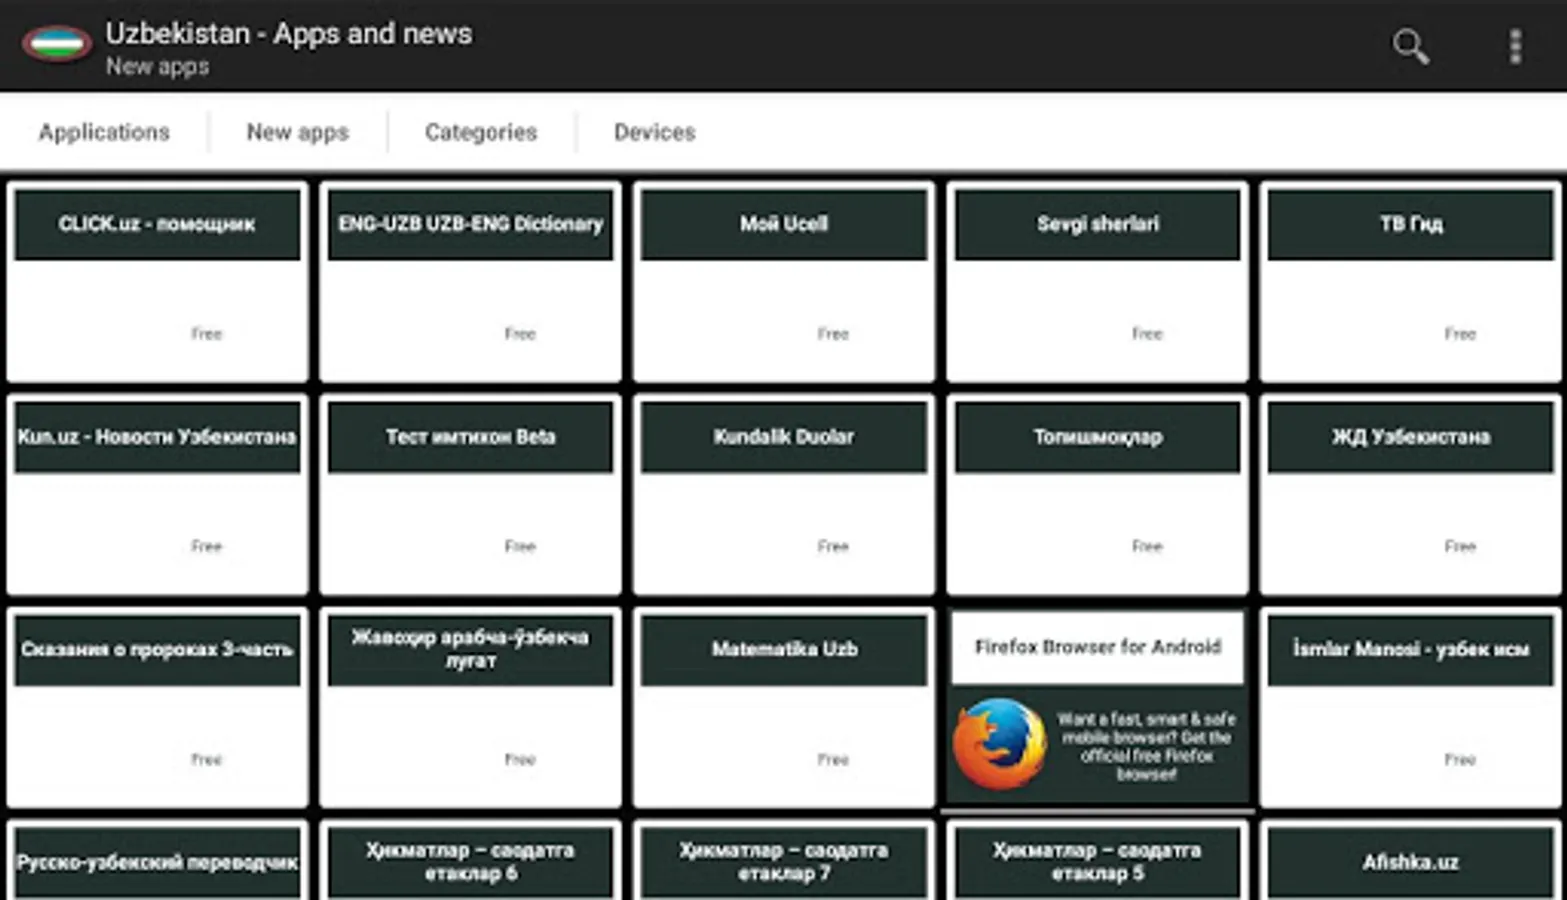Open Русско-узбекский переводчик app

tap(157, 862)
